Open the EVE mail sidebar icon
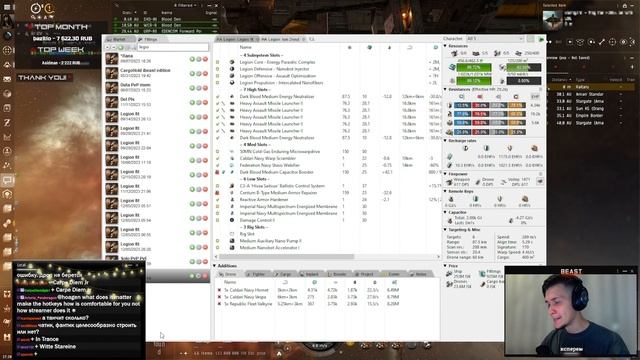Viewport: 640px width, 360px height. (7, 79)
